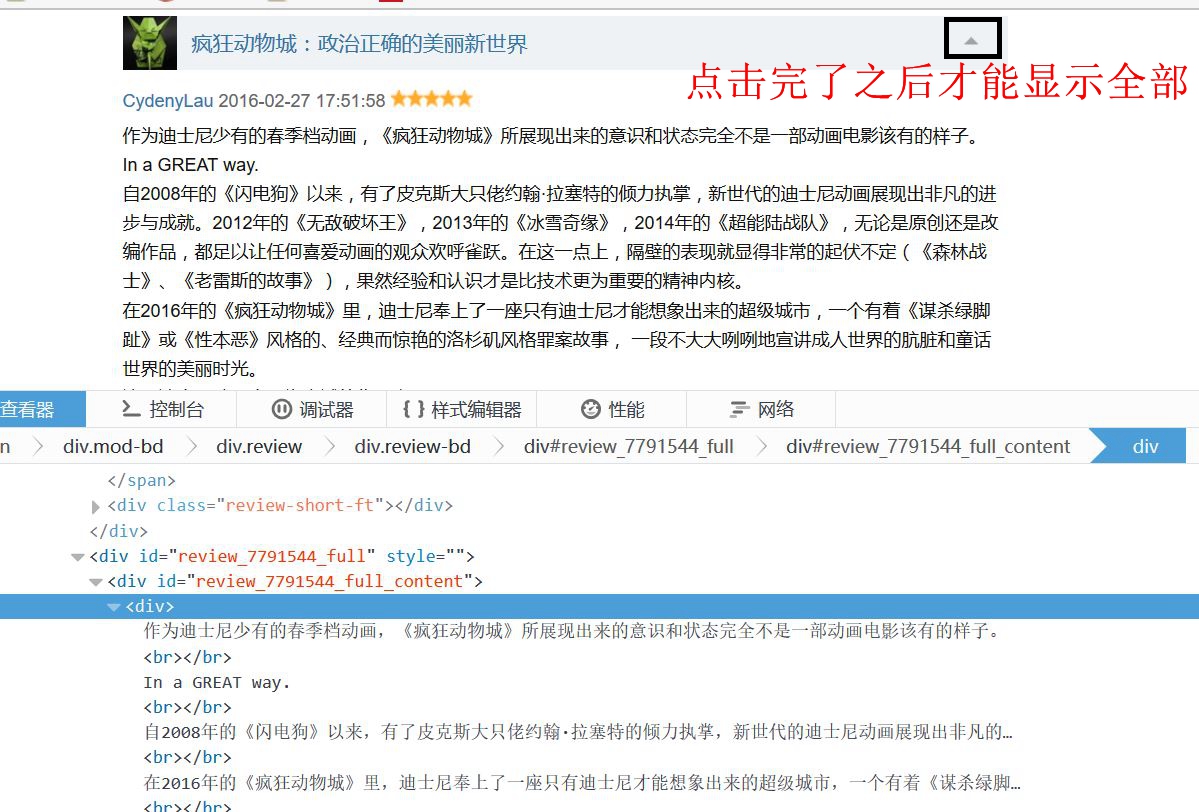
Task: Select text node starting 作为迪士尼少有的春季档动画
Action: (x=573, y=631)
